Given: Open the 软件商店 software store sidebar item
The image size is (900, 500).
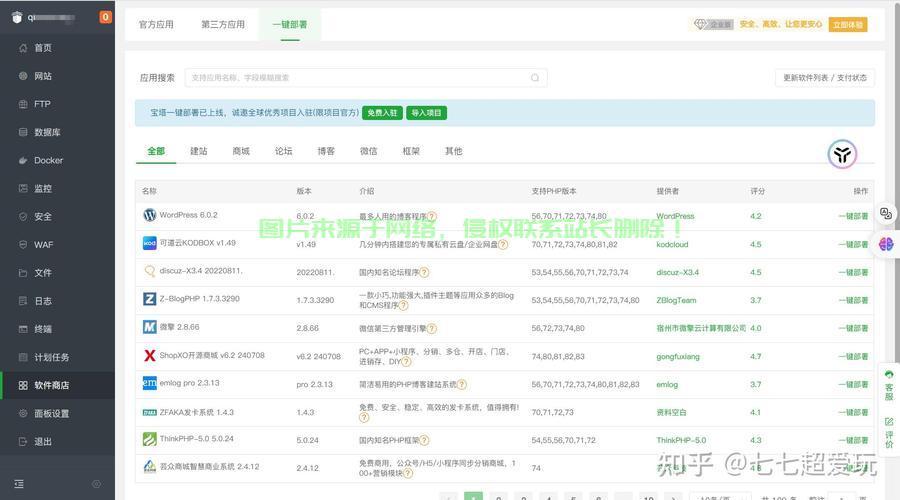Looking at the screenshot, I should pyautogui.click(x=57, y=385).
